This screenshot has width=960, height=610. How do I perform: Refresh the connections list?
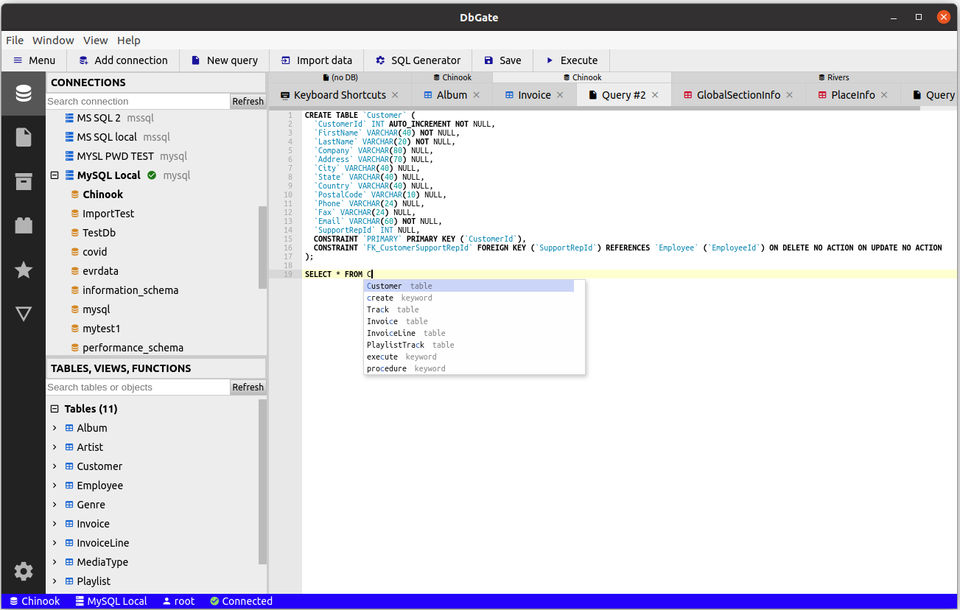(248, 101)
